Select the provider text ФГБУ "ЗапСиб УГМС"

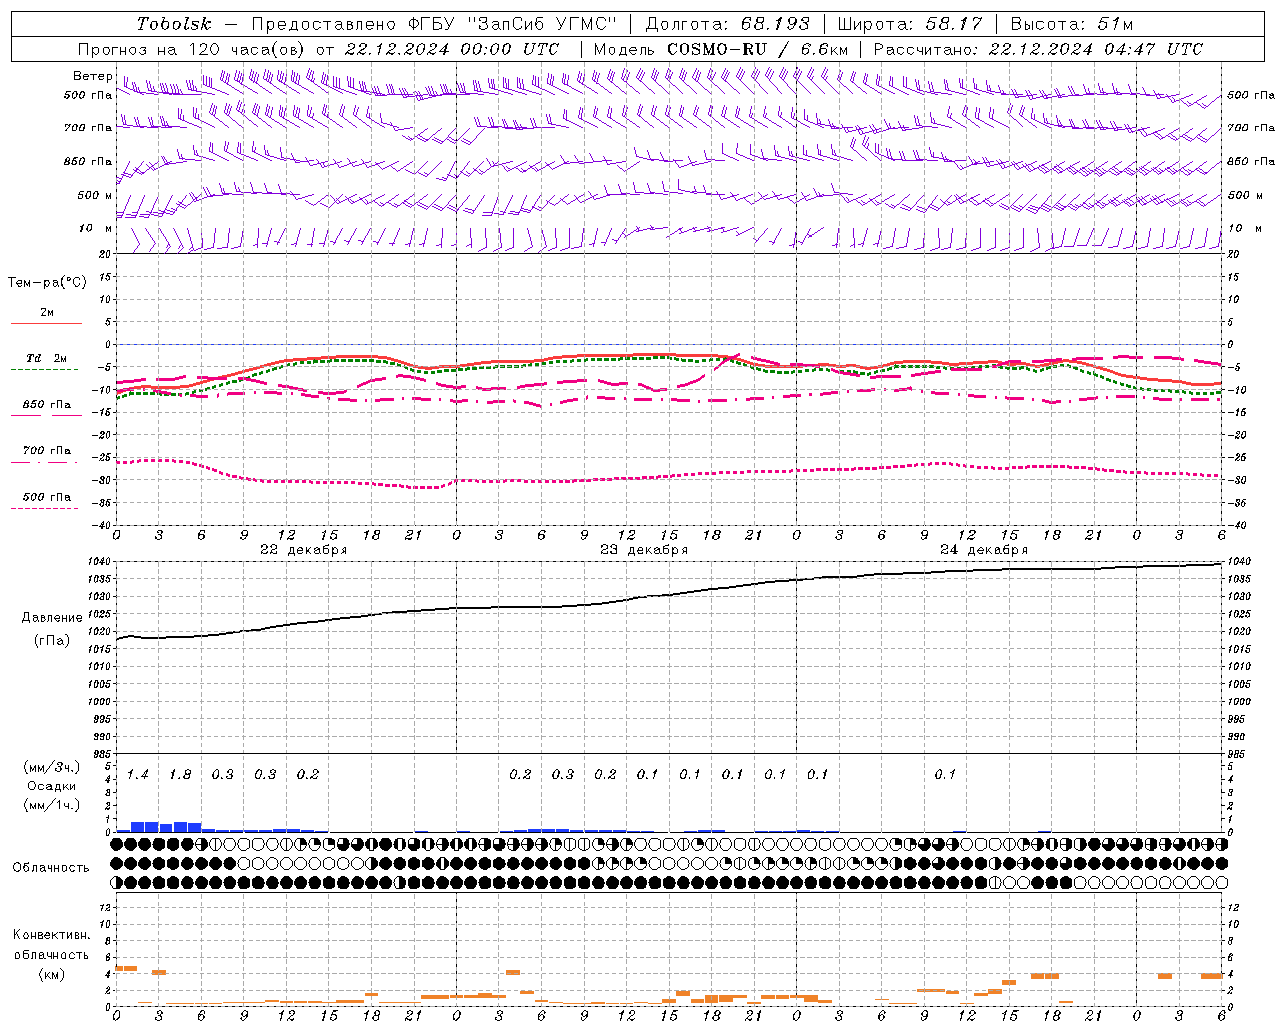tap(513, 24)
